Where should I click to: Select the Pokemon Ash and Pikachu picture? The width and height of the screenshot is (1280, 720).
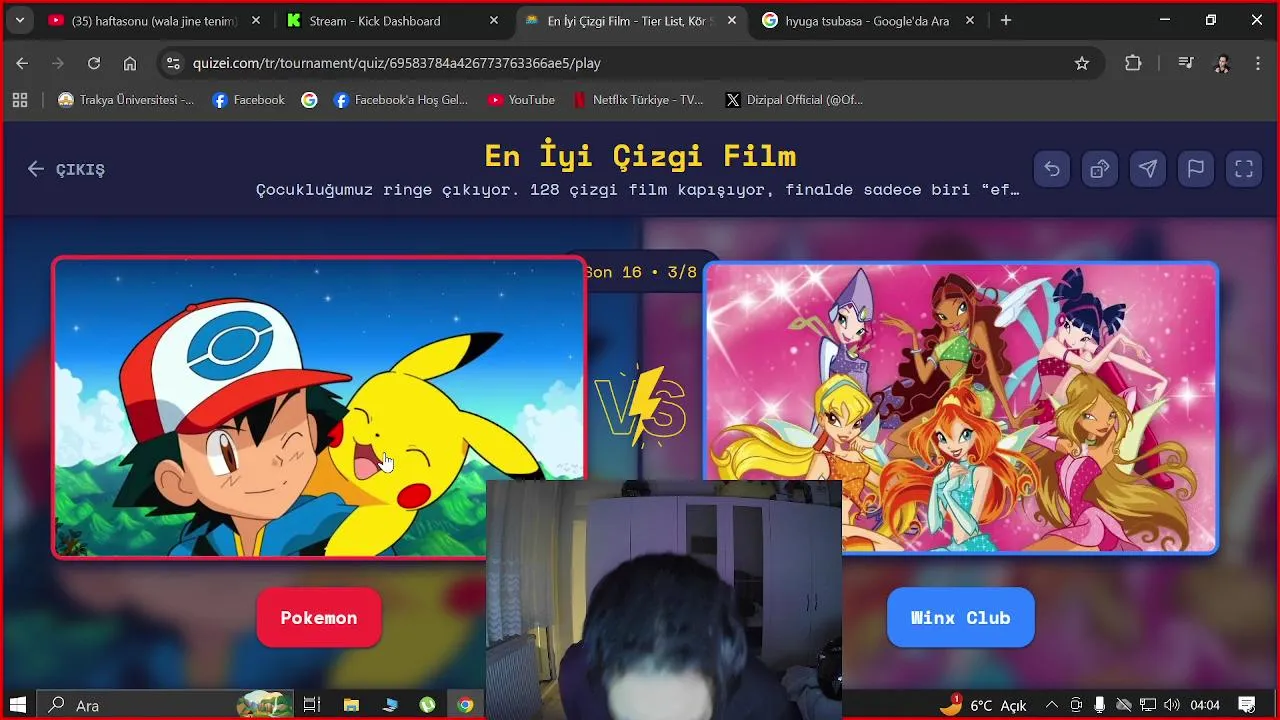tap(320, 407)
